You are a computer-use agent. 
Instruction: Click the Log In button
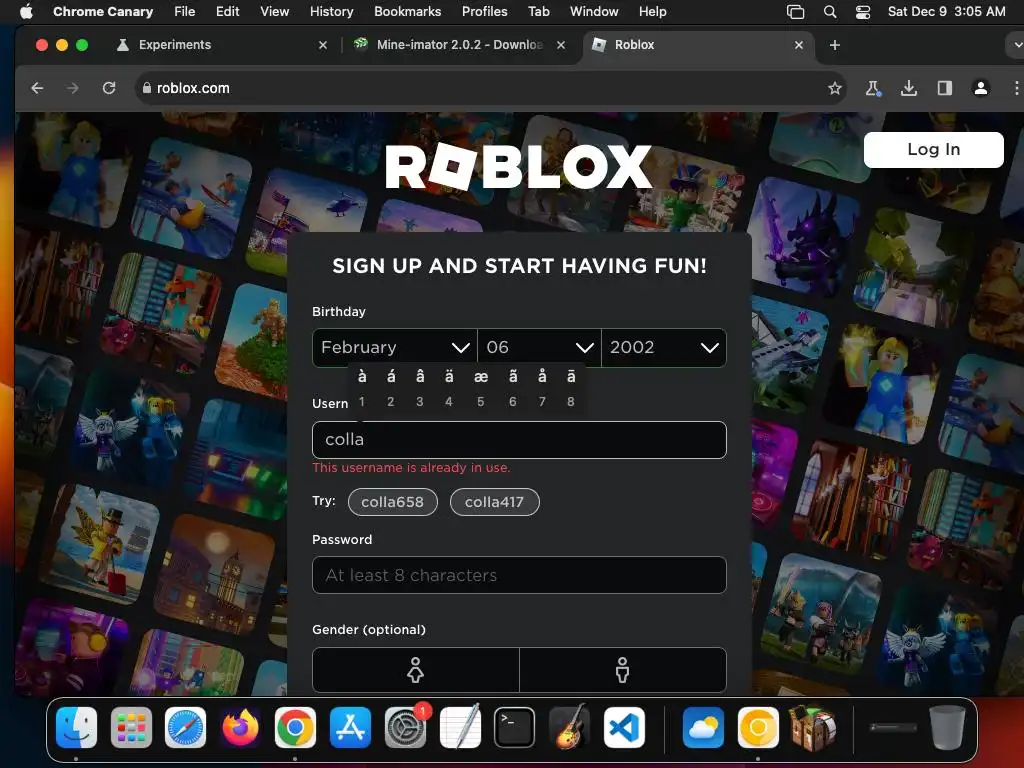[933, 150]
